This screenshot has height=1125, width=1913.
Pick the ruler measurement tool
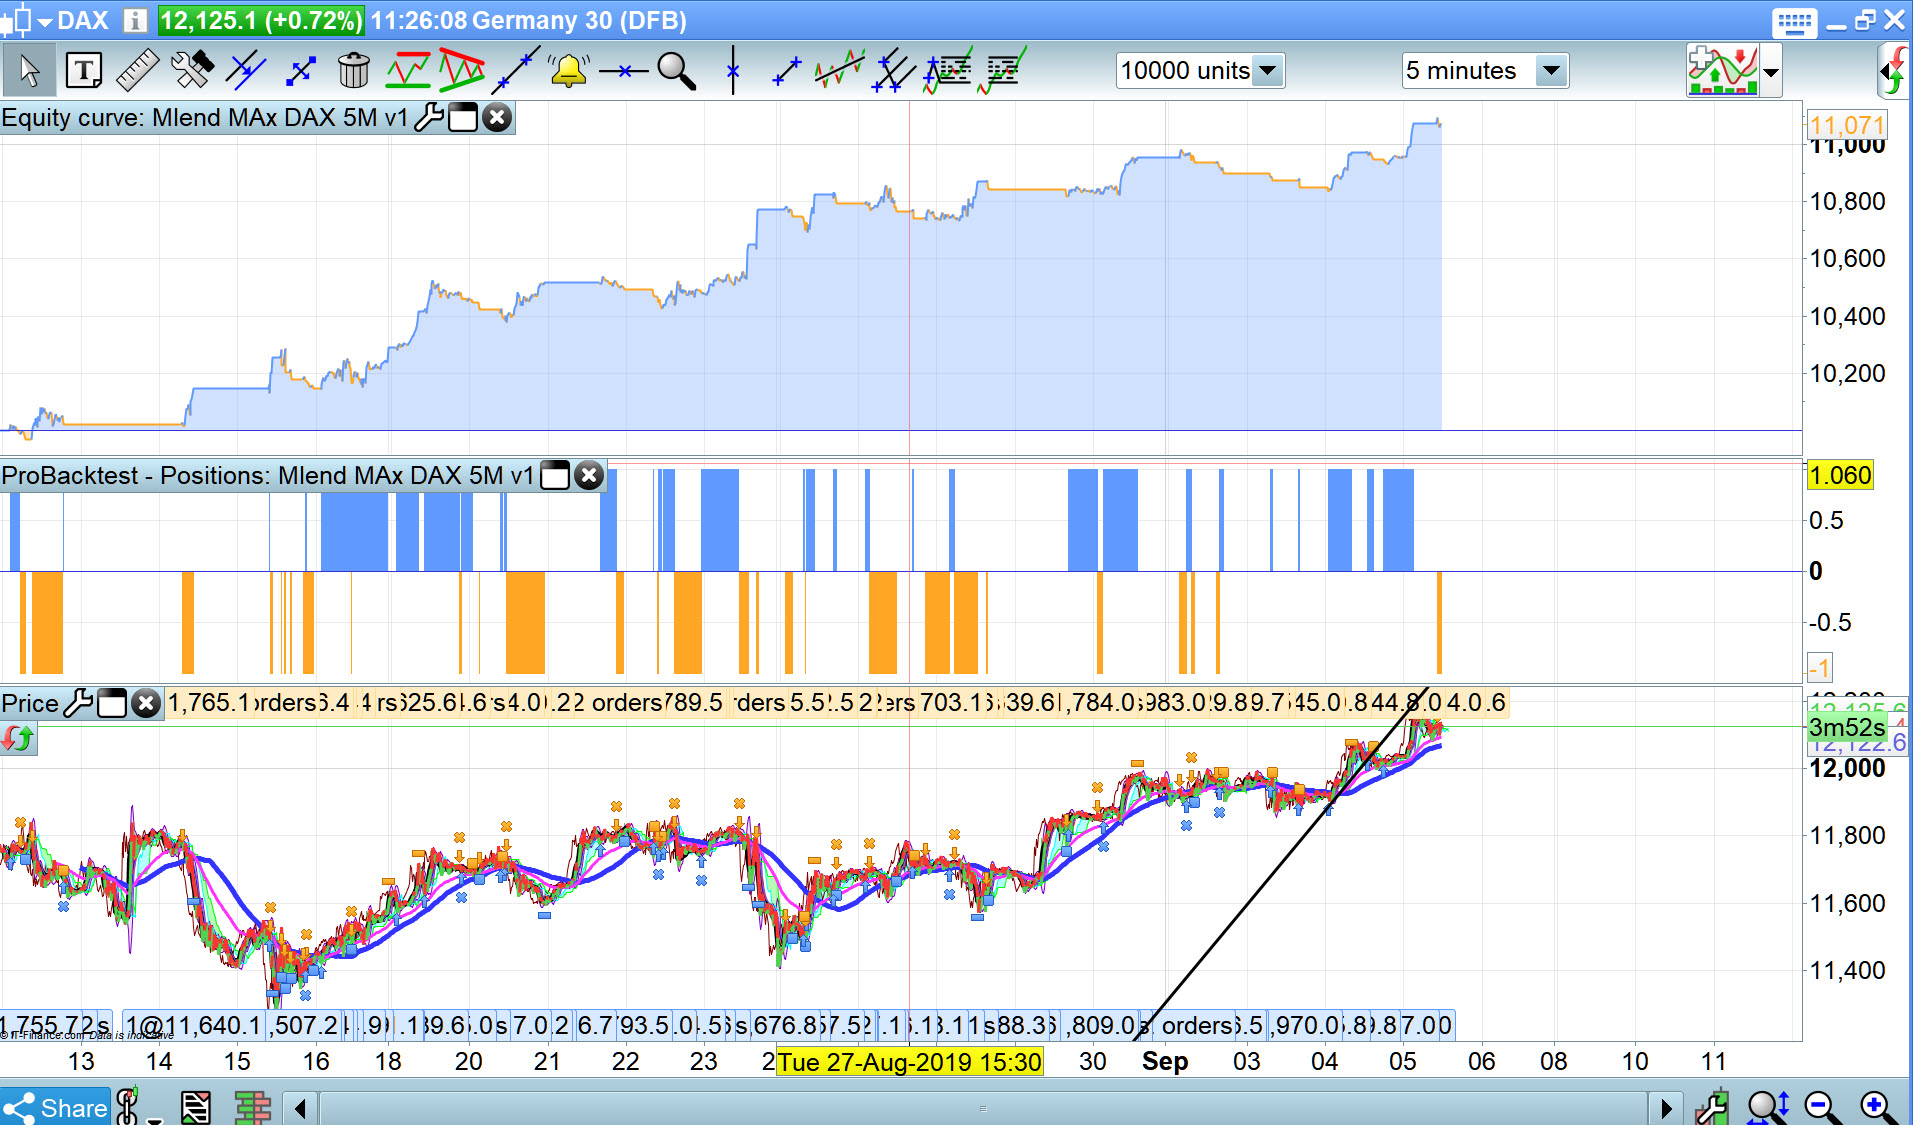click(x=137, y=71)
